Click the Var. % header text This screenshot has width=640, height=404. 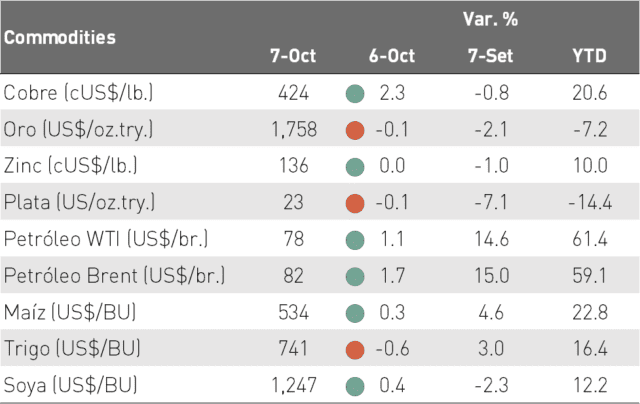(x=491, y=19)
